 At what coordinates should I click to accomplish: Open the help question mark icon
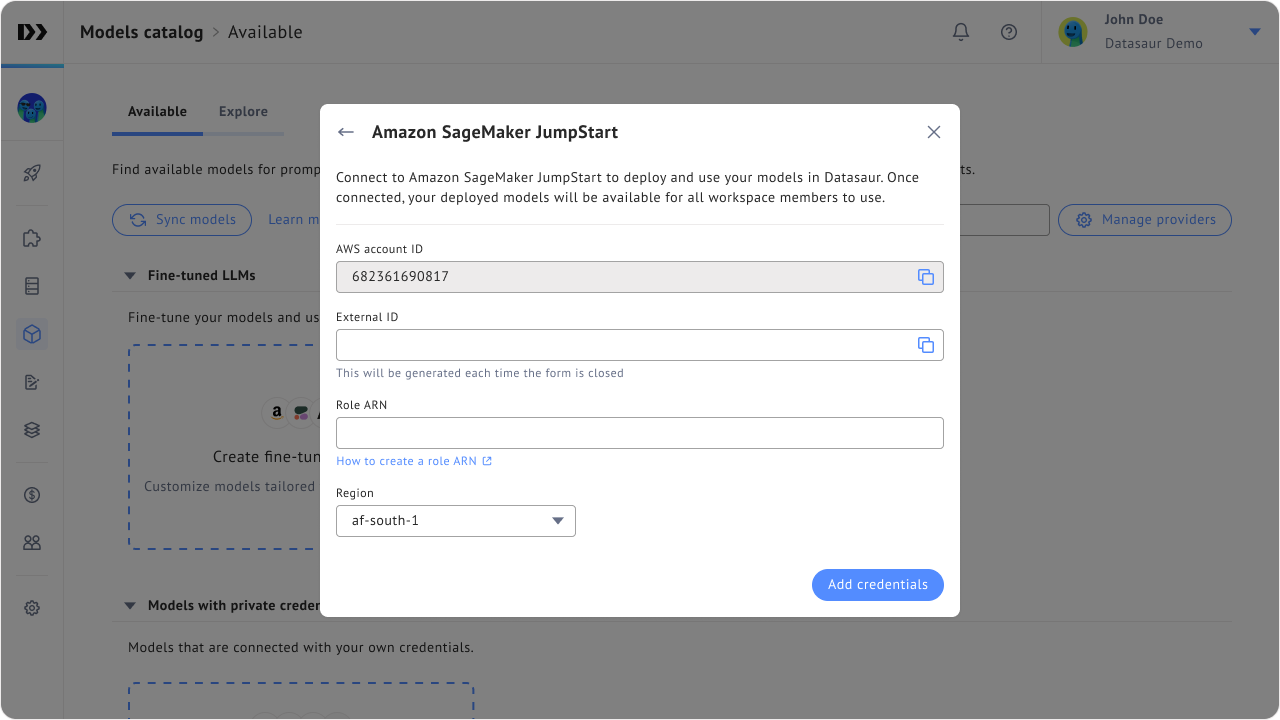(x=1008, y=32)
